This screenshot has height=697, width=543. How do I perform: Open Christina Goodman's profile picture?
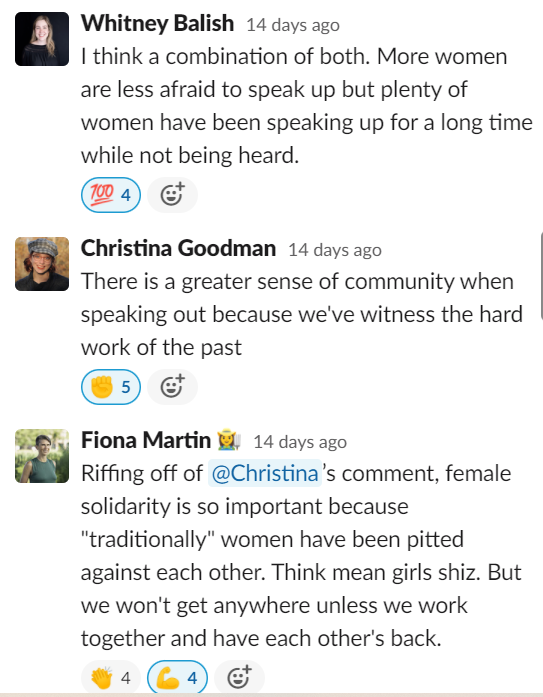tap(42, 264)
